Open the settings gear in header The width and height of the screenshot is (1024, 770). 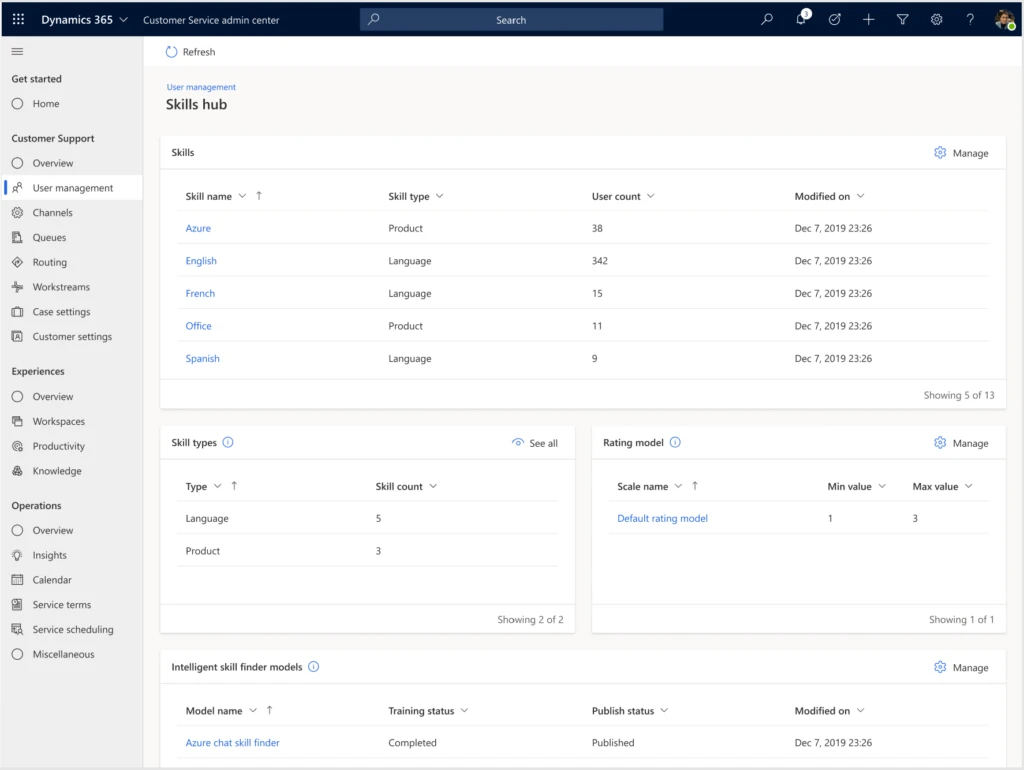coord(936,20)
